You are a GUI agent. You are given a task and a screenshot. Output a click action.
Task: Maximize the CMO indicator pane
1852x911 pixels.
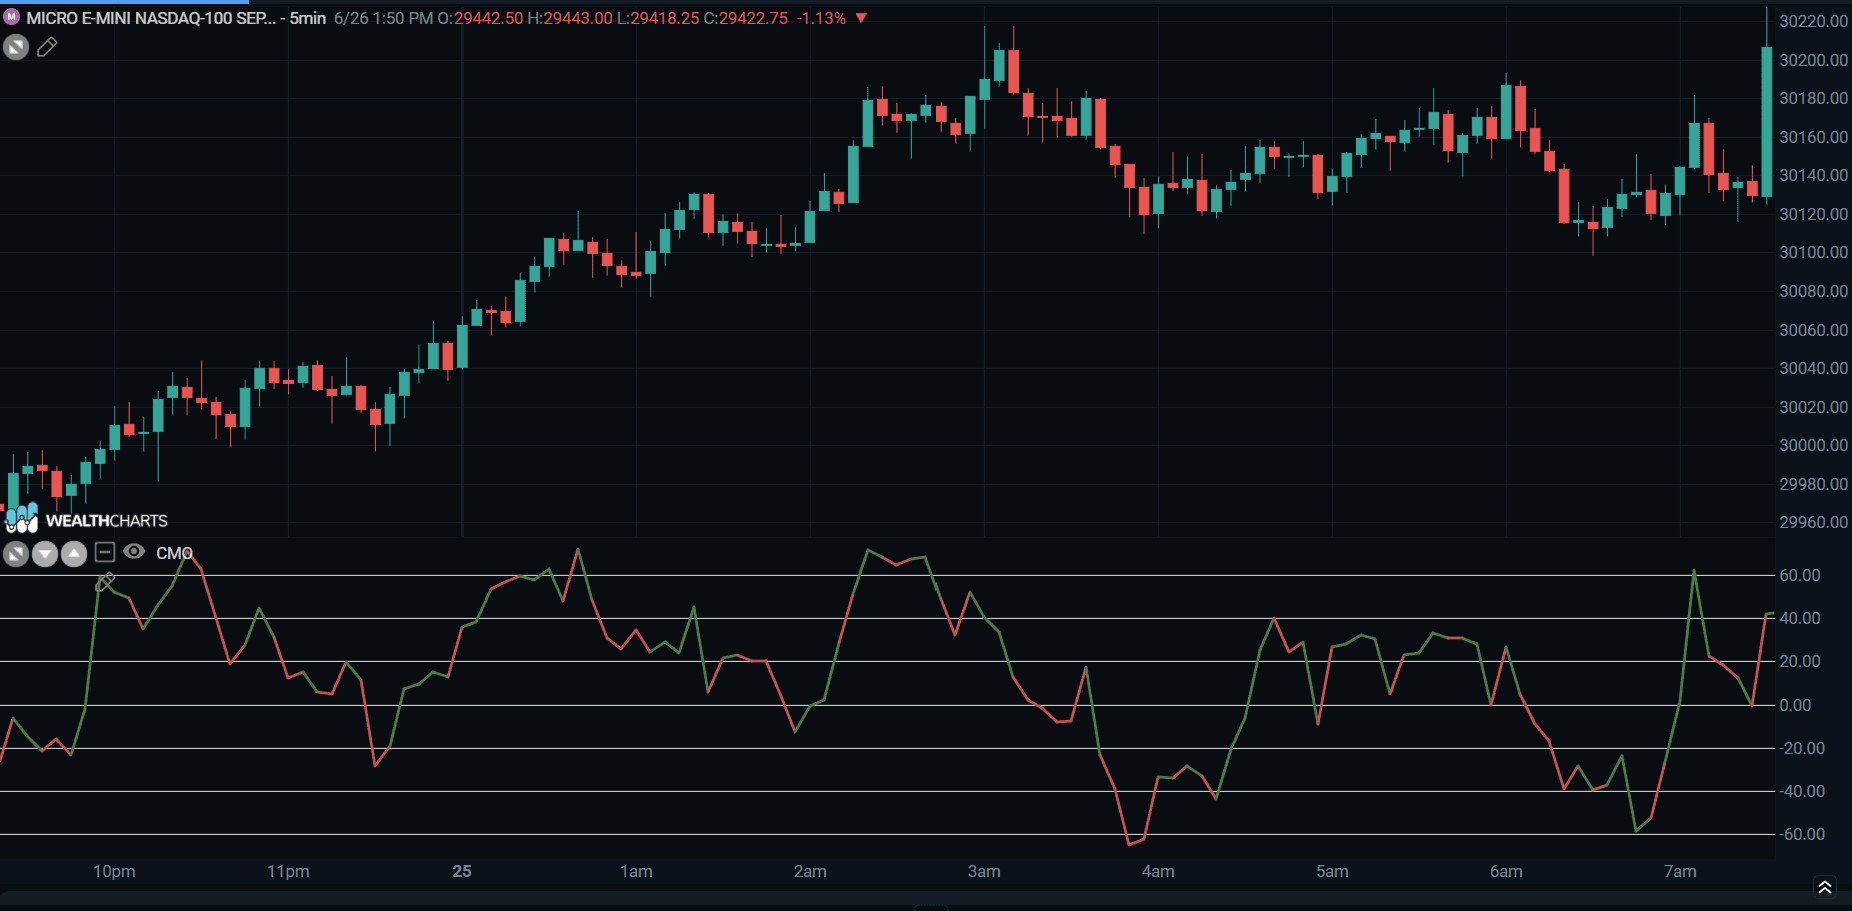pyautogui.click(x=16, y=553)
